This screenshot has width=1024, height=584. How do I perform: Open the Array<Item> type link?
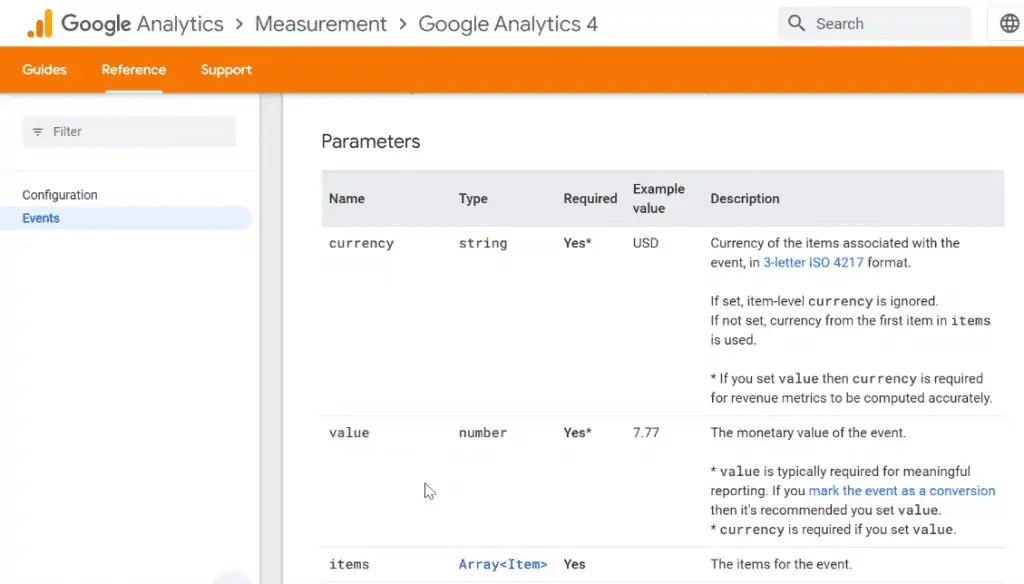[503, 564]
